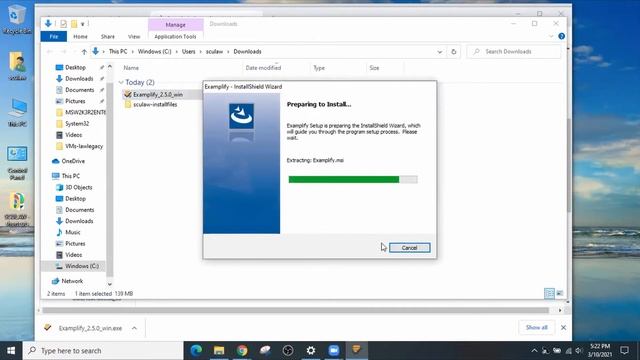The height and width of the screenshot is (360, 640).
Task: Open Zoom app from taskbar
Action: (x=333, y=351)
